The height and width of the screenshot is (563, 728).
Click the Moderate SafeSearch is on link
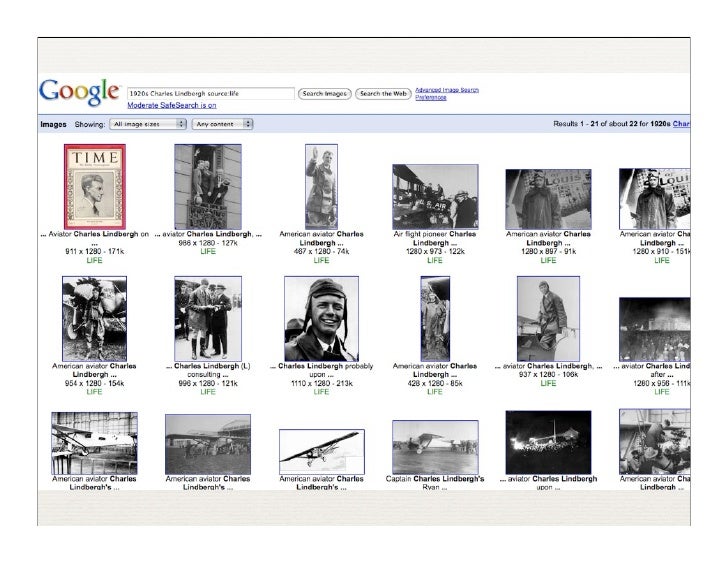[171, 105]
